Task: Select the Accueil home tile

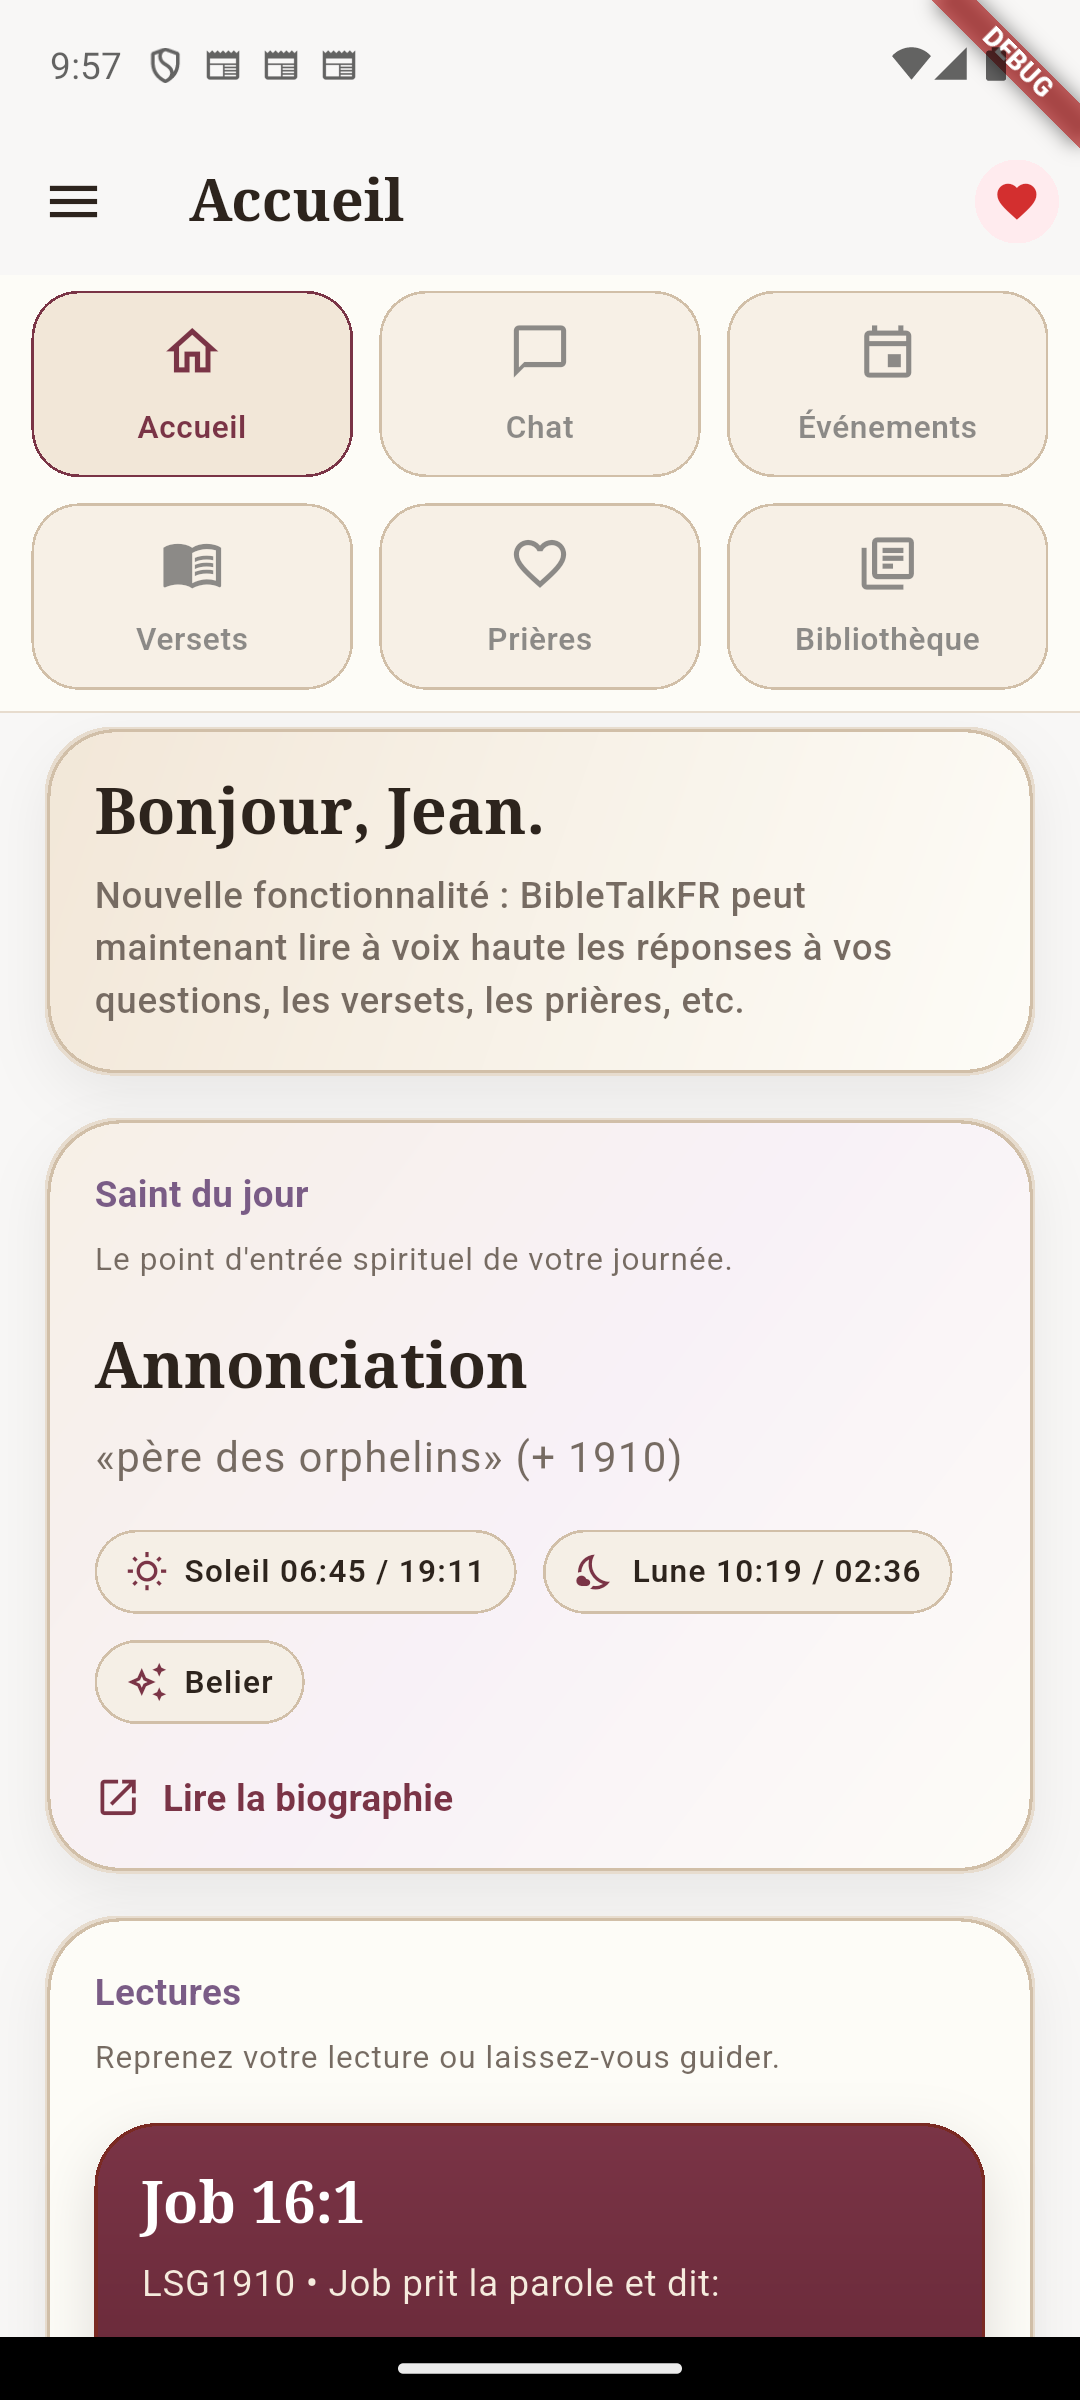Action: coord(192,384)
